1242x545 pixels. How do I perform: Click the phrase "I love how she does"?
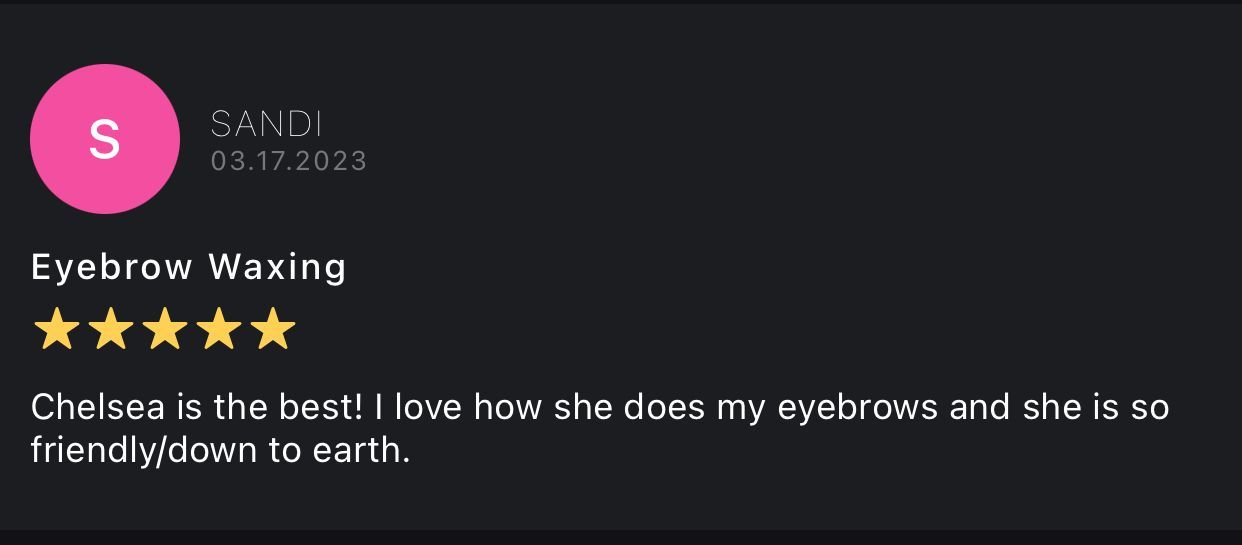[550, 408]
